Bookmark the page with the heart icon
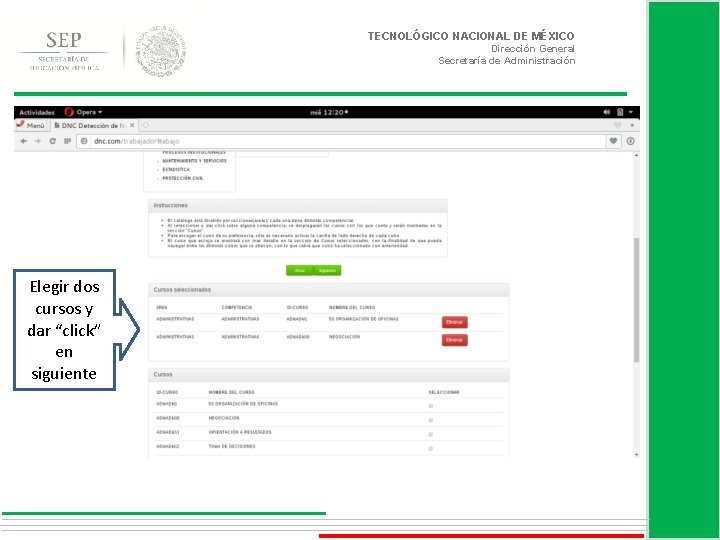This screenshot has width=720, height=540. click(x=613, y=141)
